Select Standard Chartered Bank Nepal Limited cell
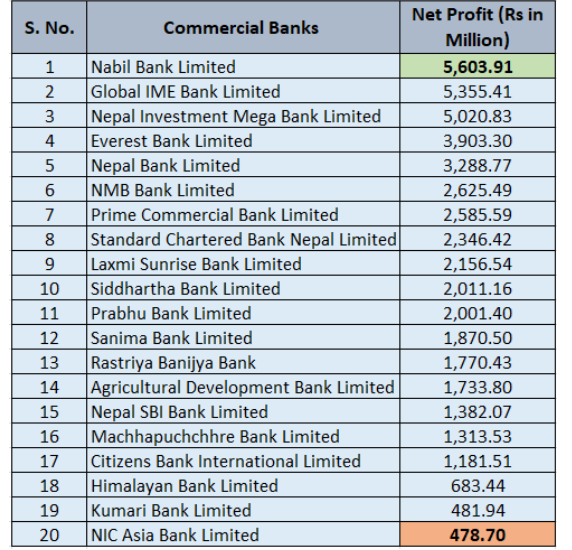The height and width of the screenshot is (550, 572). [x=243, y=239]
